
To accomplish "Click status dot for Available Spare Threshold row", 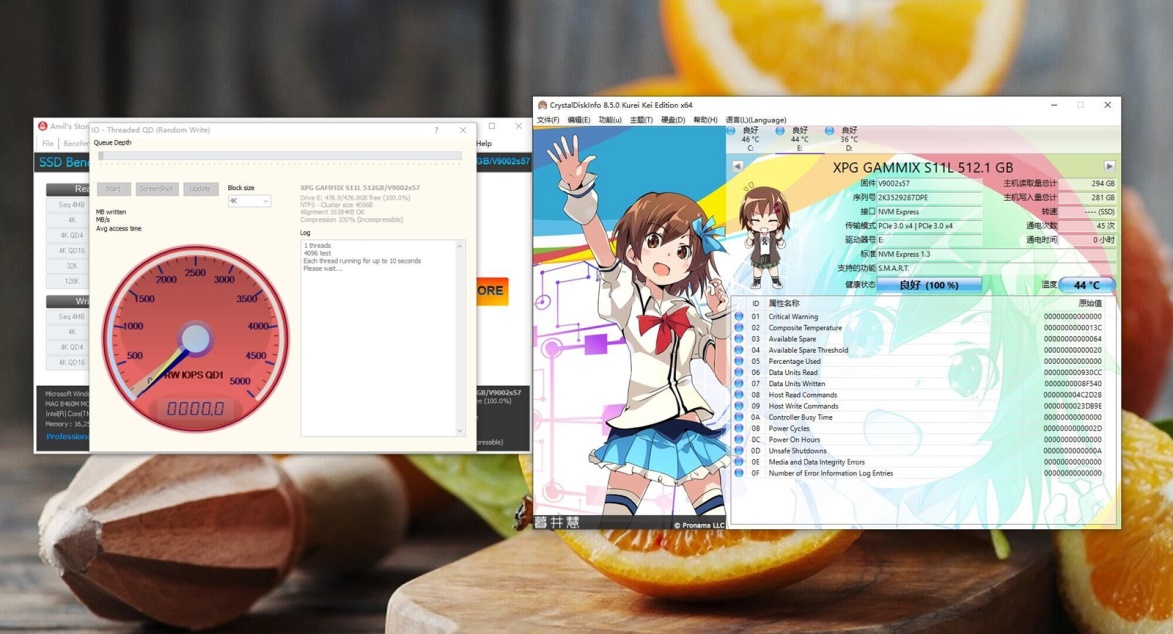I will pyautogui.click(x=739, y=350).
